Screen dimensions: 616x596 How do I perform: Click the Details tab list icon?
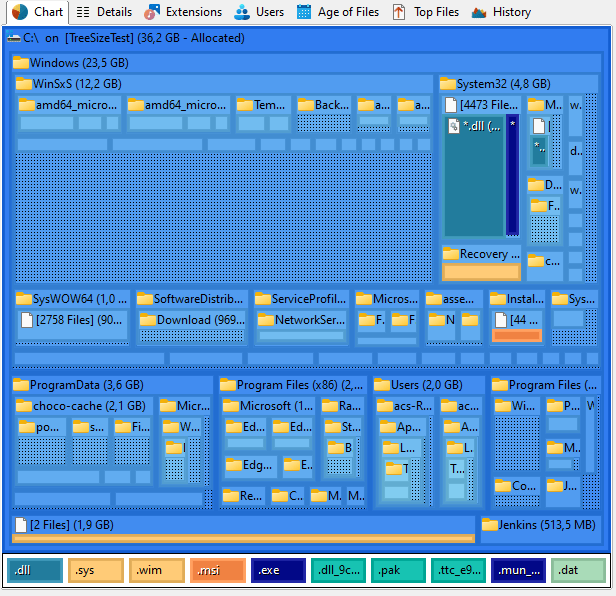point(83,12)
